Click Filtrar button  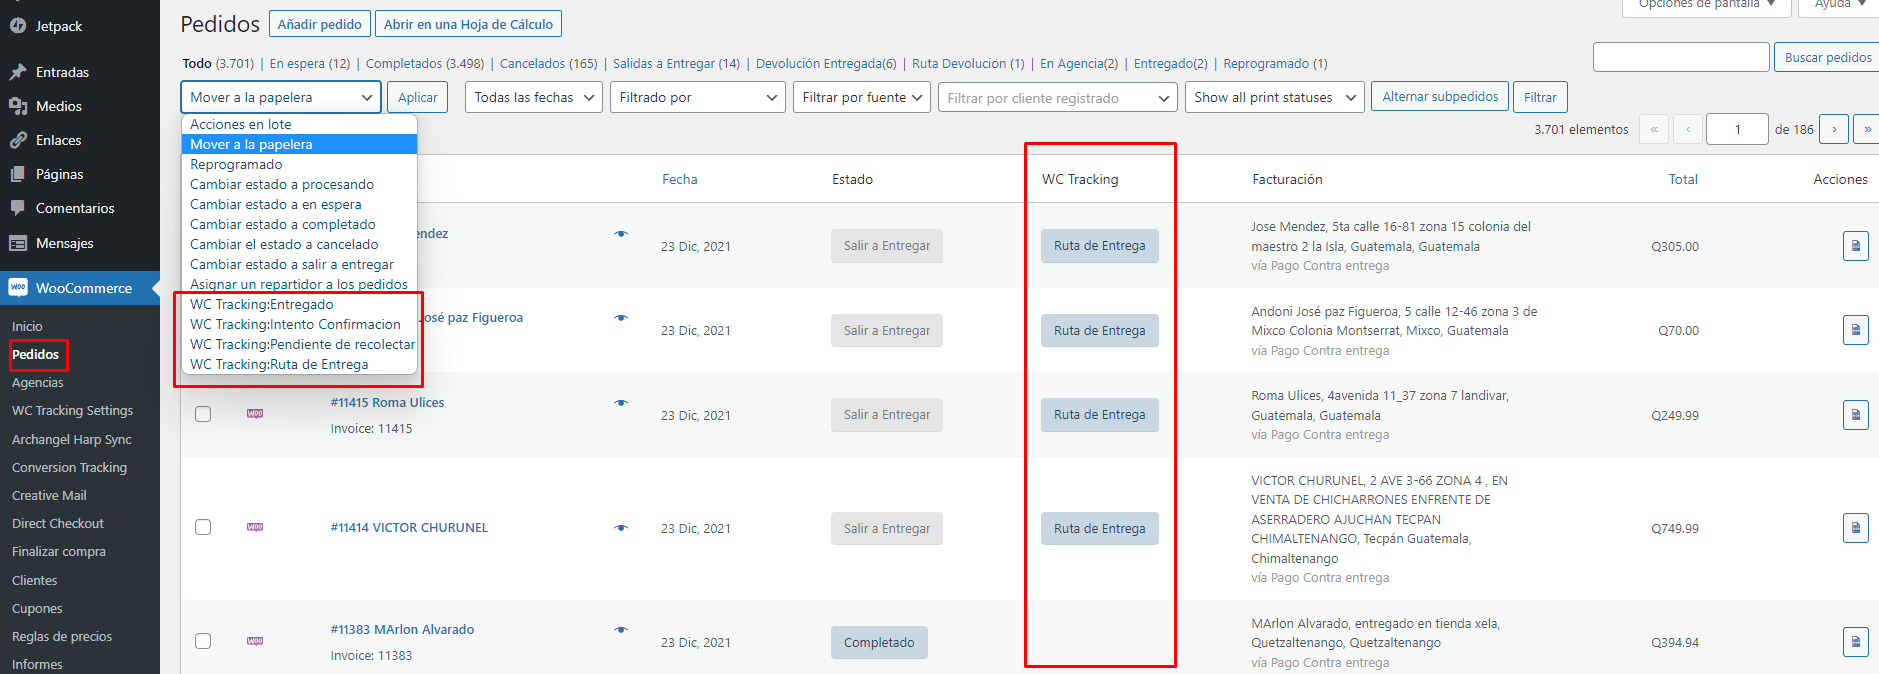1540,97
